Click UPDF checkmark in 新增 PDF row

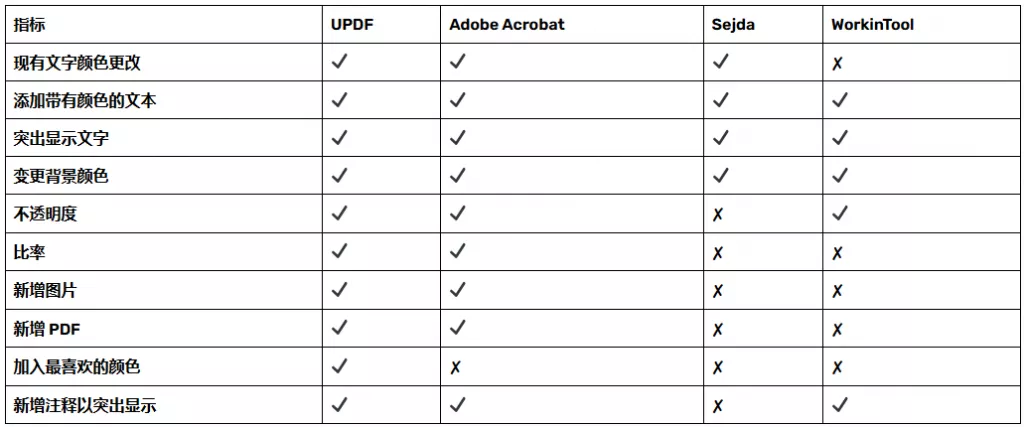click(340, 328)
